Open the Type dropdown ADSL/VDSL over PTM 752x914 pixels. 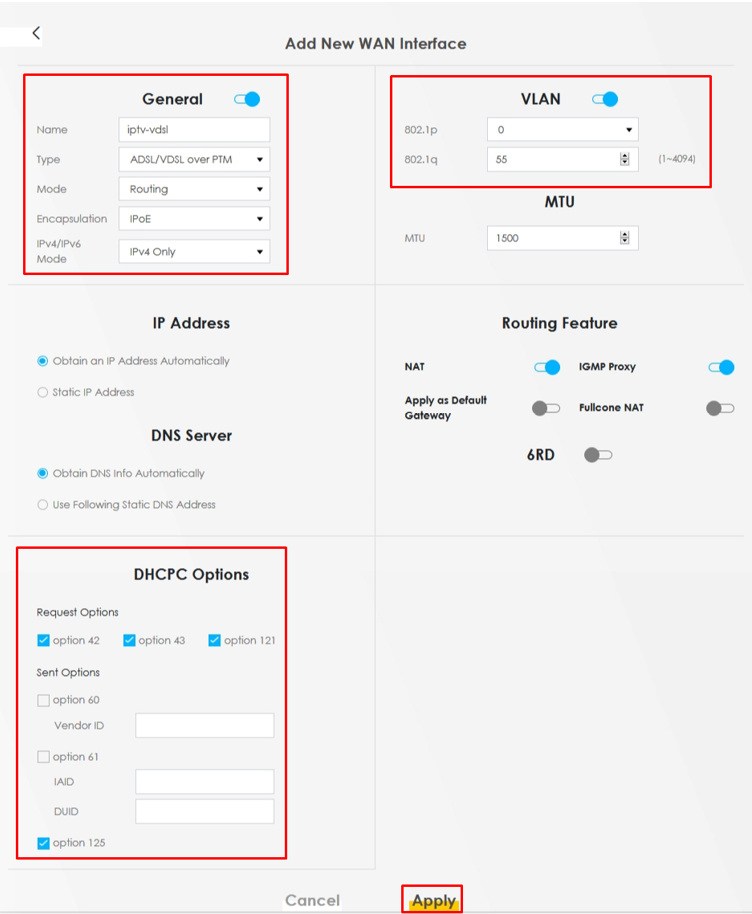(x=194, y=160)
